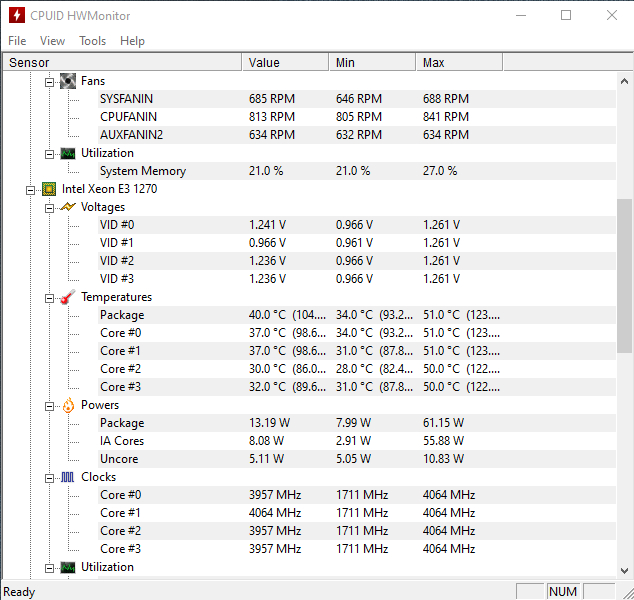
Task: Select Core #2 under Temperatures
Action: [x=357, y=369]
